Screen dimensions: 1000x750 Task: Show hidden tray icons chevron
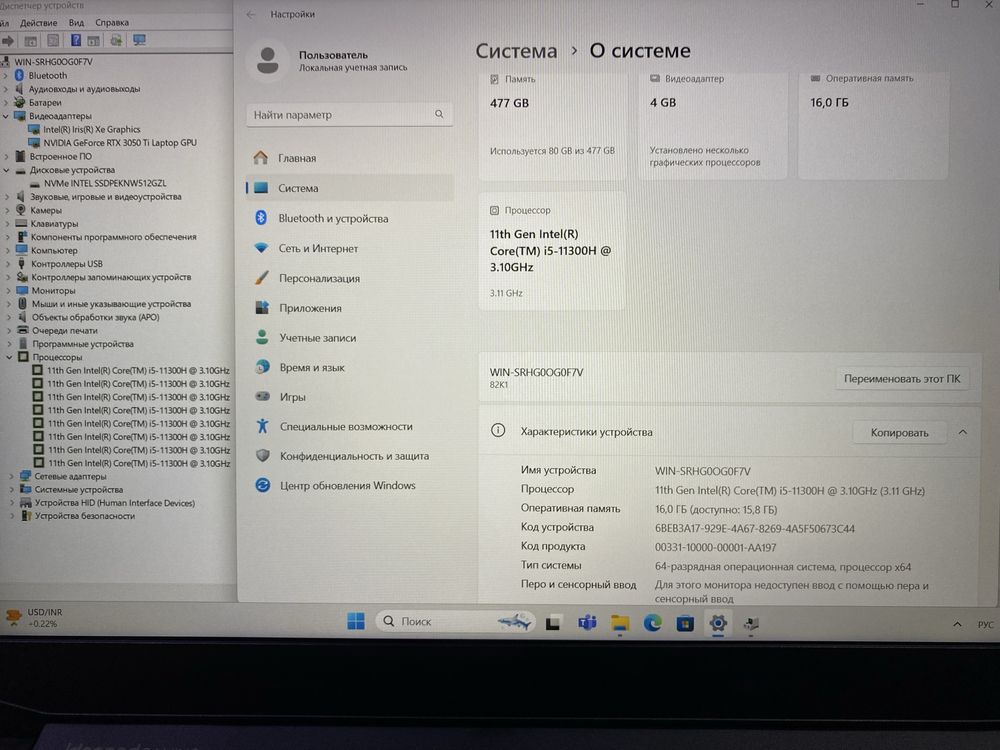click(957, 624)
